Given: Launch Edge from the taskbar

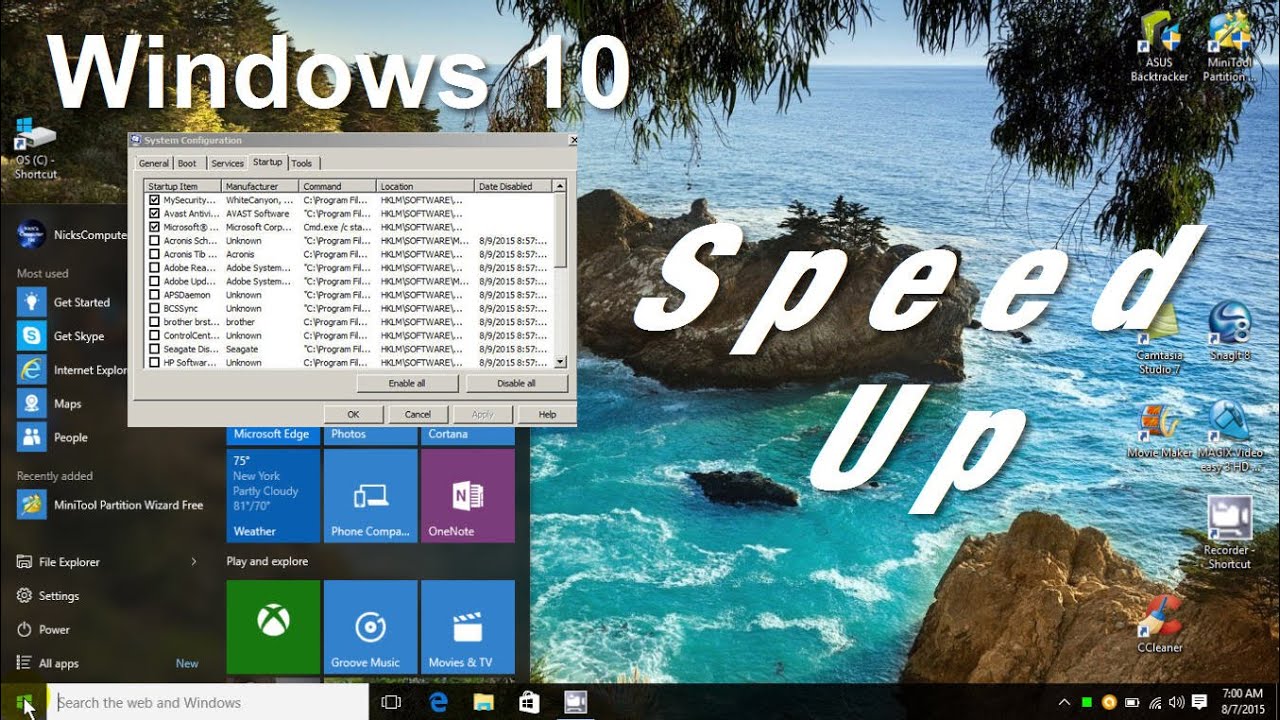Looking at the screenshot, I should pos(438,703).
